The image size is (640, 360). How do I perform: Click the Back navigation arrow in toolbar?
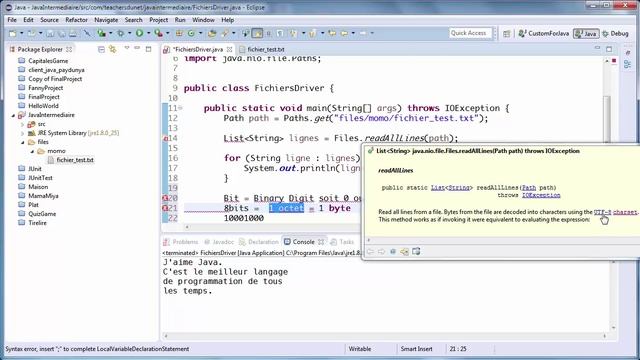[x=344, y=33]
